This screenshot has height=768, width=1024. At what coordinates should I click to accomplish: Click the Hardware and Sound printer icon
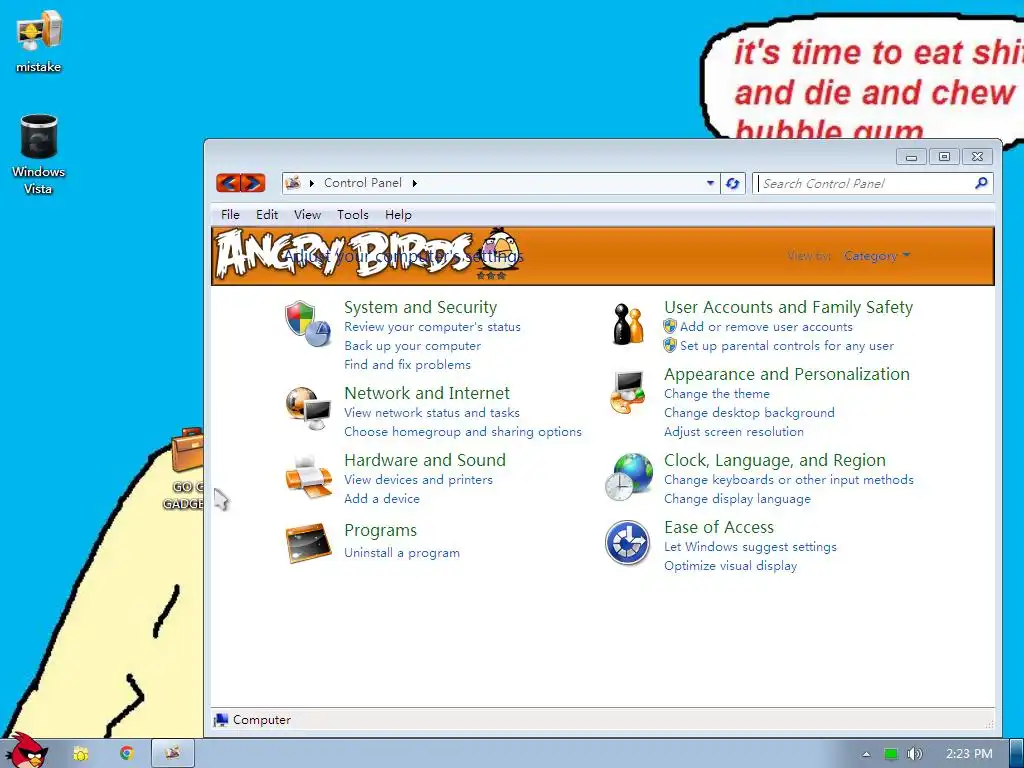pyautogui.click(x=308, y=477)
